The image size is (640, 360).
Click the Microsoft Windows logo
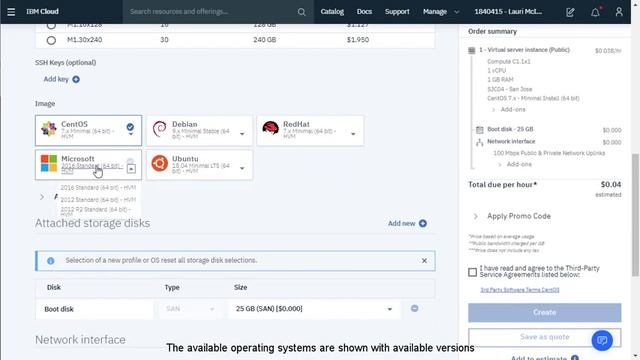49,163
